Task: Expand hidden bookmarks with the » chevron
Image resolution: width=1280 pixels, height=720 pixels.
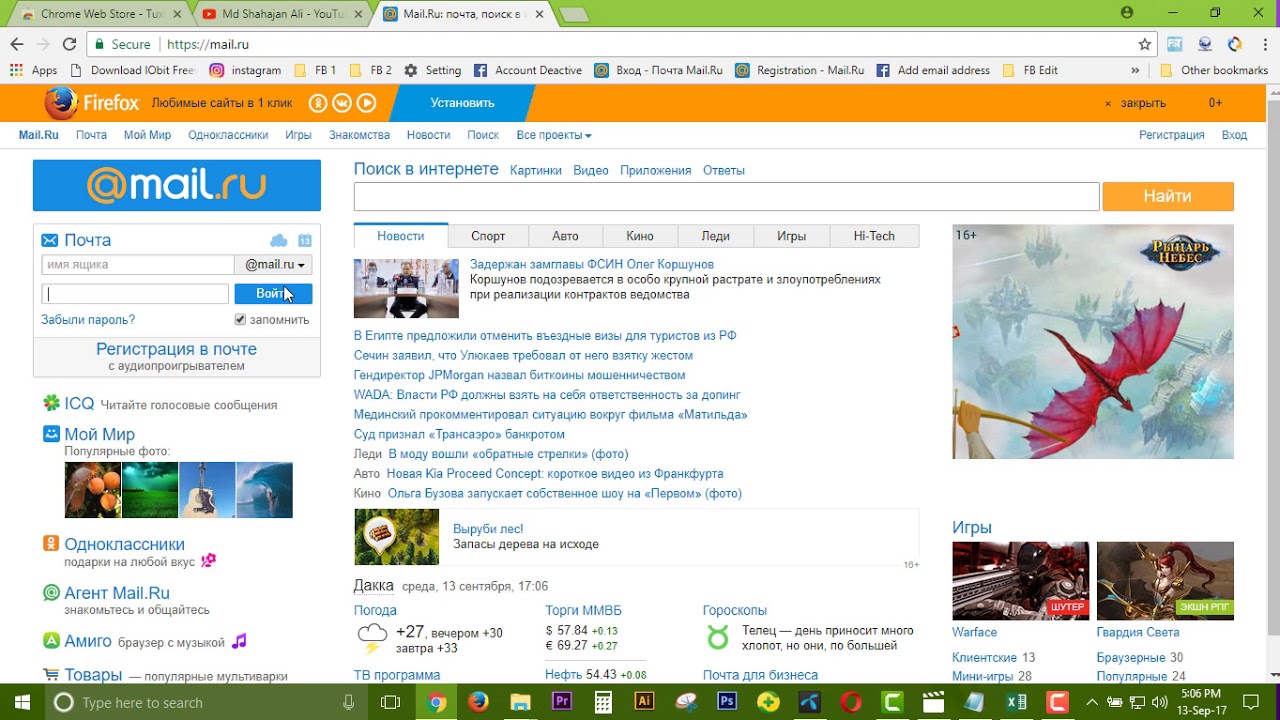Action: click(1135, 70)
